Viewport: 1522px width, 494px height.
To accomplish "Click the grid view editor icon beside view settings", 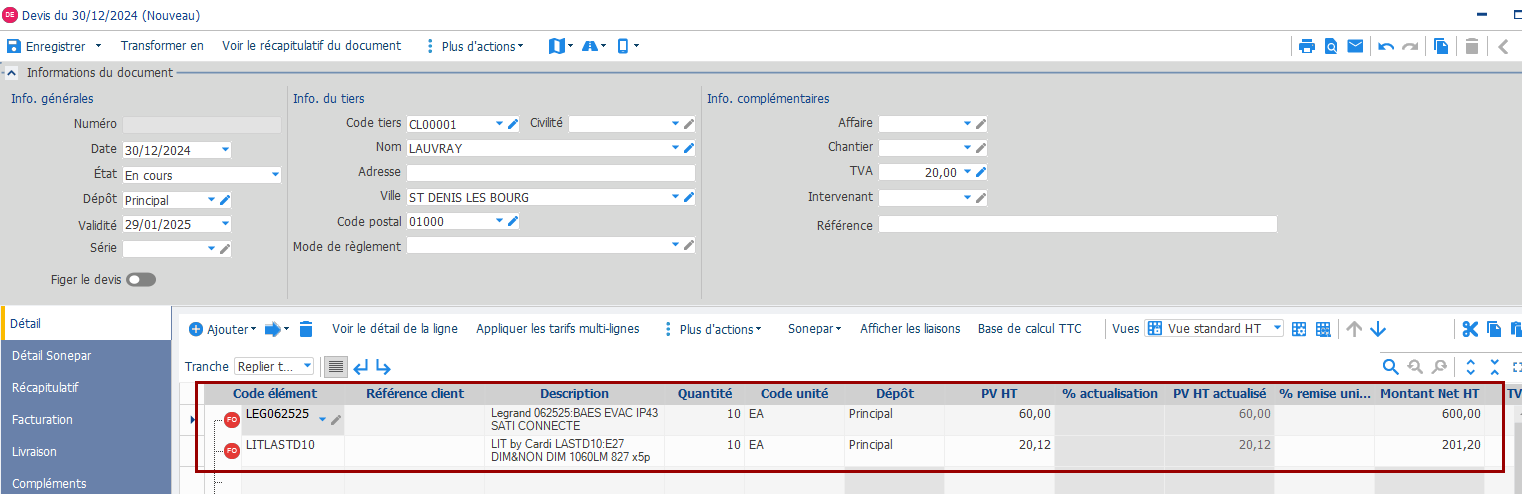I will pos(1323,329).
